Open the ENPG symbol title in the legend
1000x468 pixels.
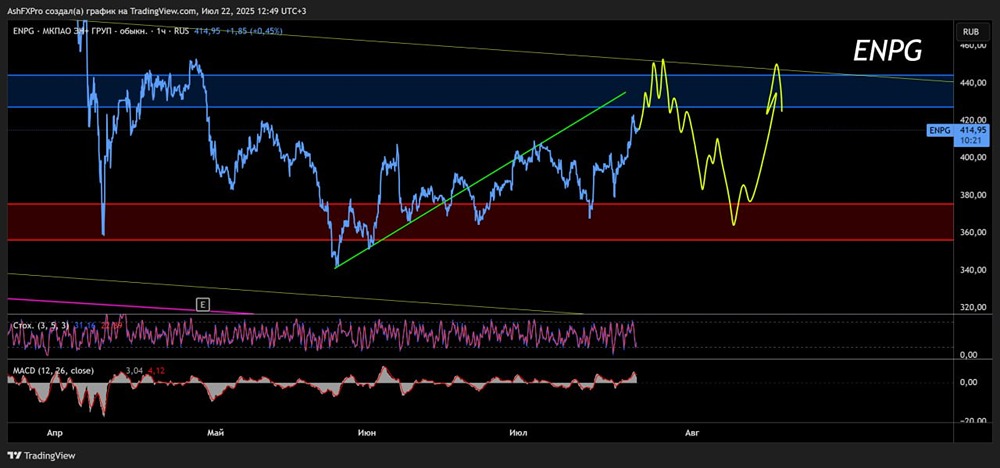pyautogui.click(x=25, y=31)
